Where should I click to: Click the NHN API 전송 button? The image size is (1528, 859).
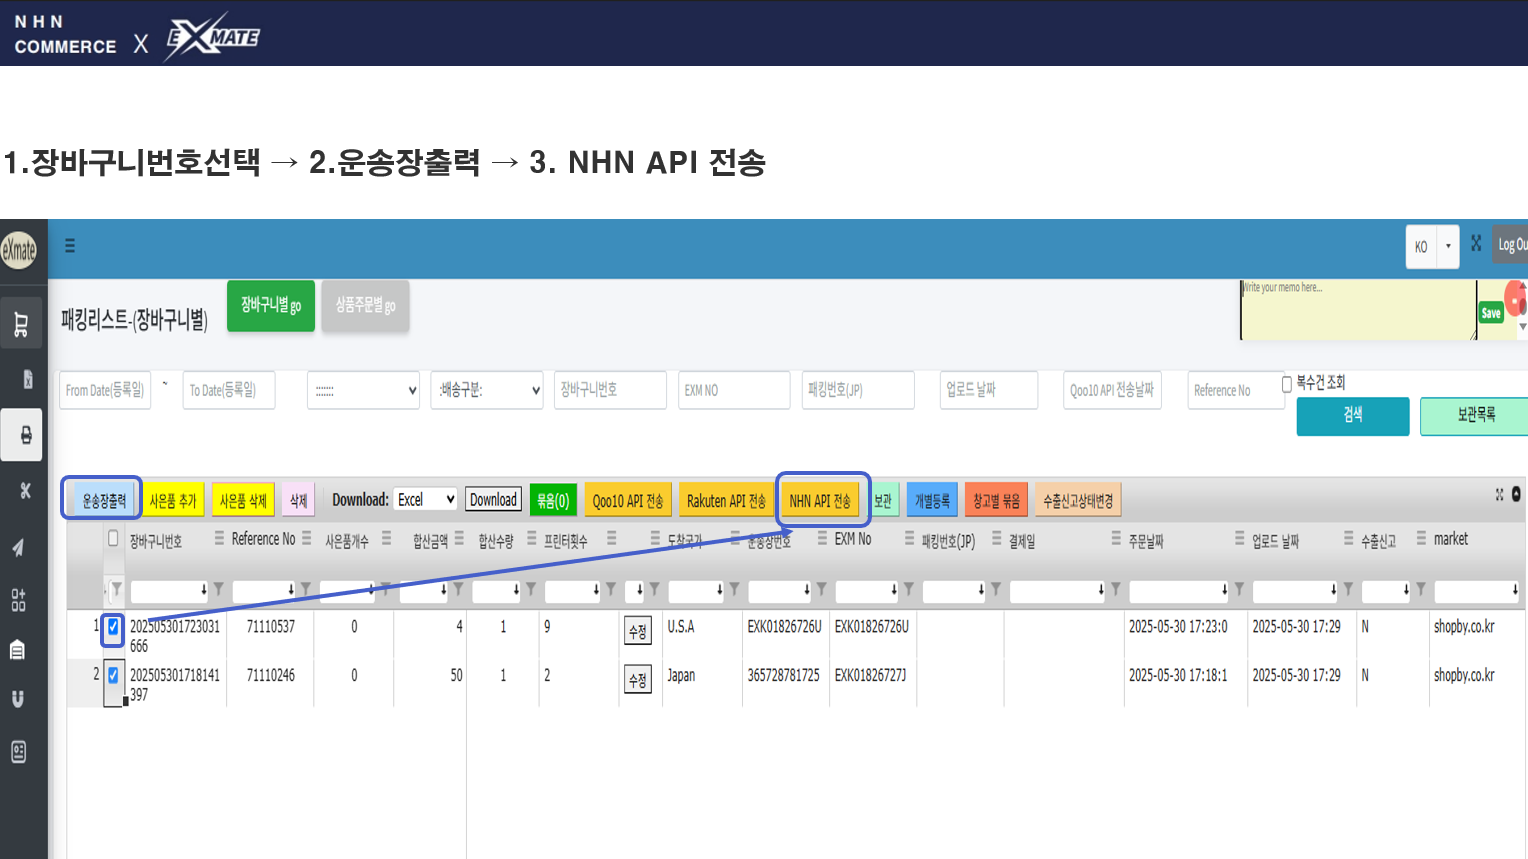[x=819, y=501]
